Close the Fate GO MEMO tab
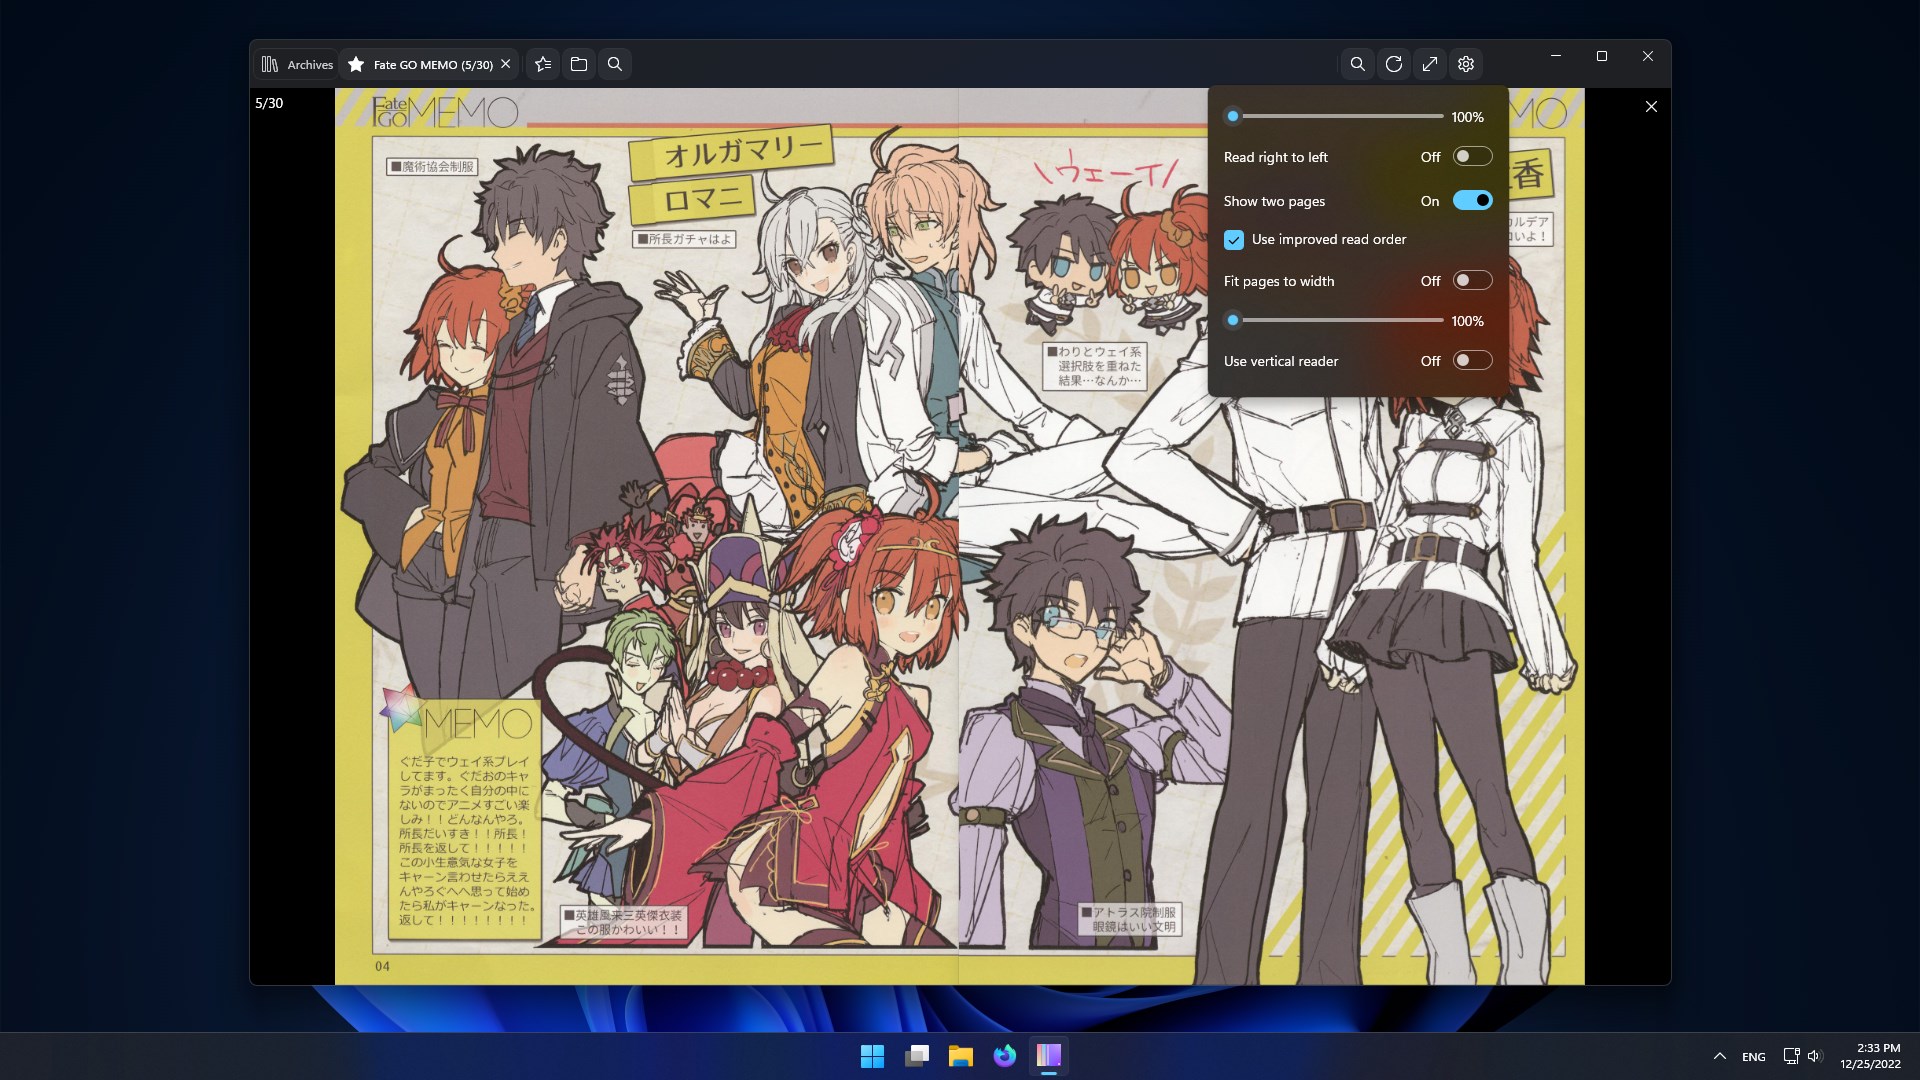The image size is (1920, 1080). 506,64
